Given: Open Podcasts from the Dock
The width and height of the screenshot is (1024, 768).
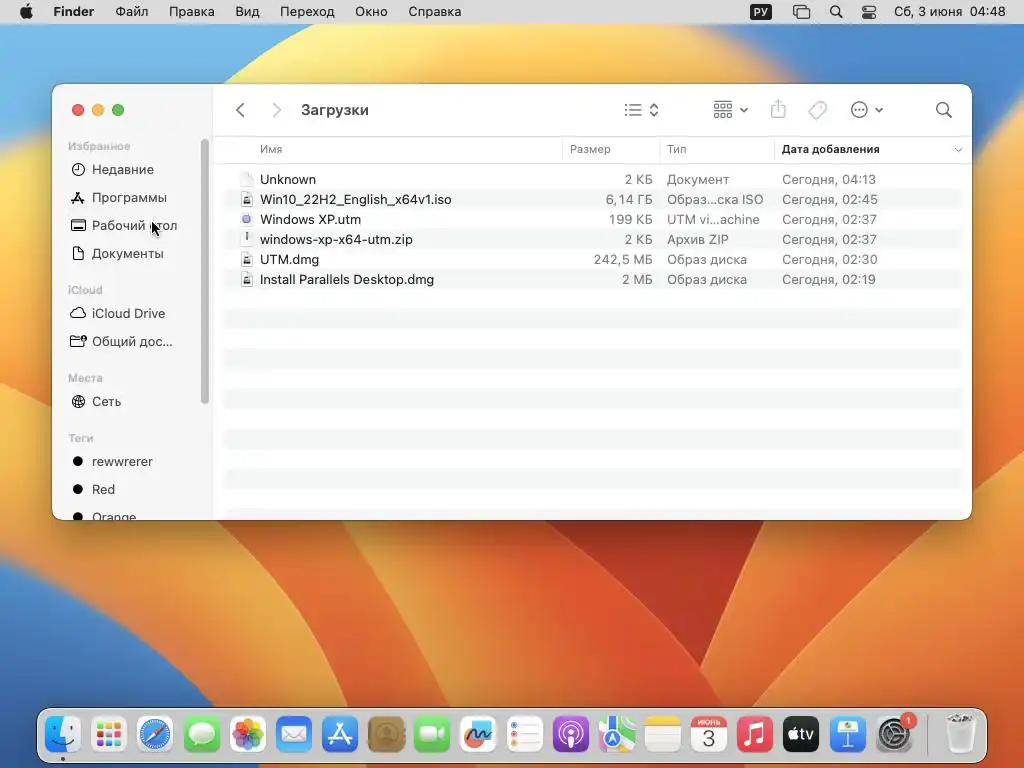Looking at the screenshot, I should click(x=571, y=734).
